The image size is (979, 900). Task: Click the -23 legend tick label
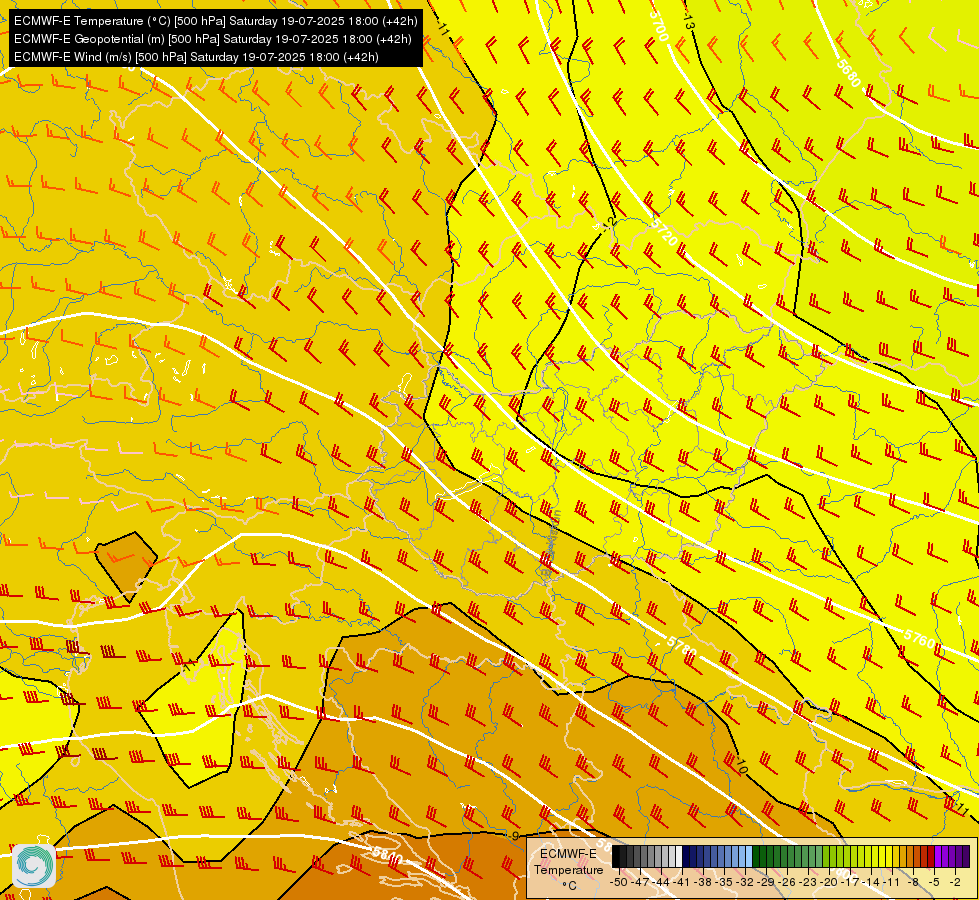[x=809, y=882]
